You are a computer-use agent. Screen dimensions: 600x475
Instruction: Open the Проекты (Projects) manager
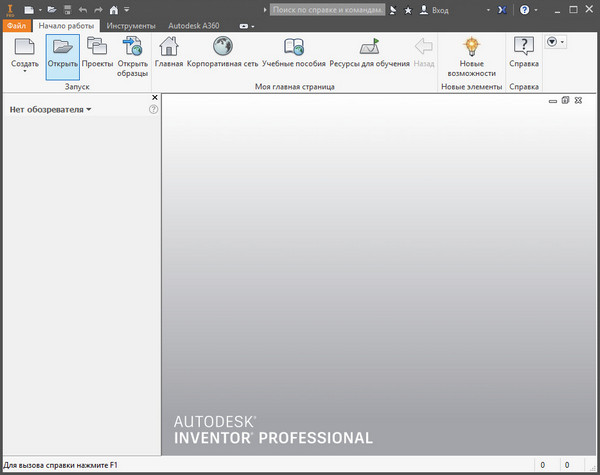click(x=97, y=52)
